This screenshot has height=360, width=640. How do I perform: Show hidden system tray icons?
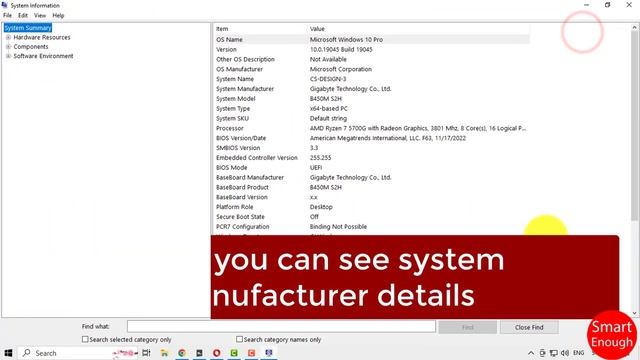(531, 353)
